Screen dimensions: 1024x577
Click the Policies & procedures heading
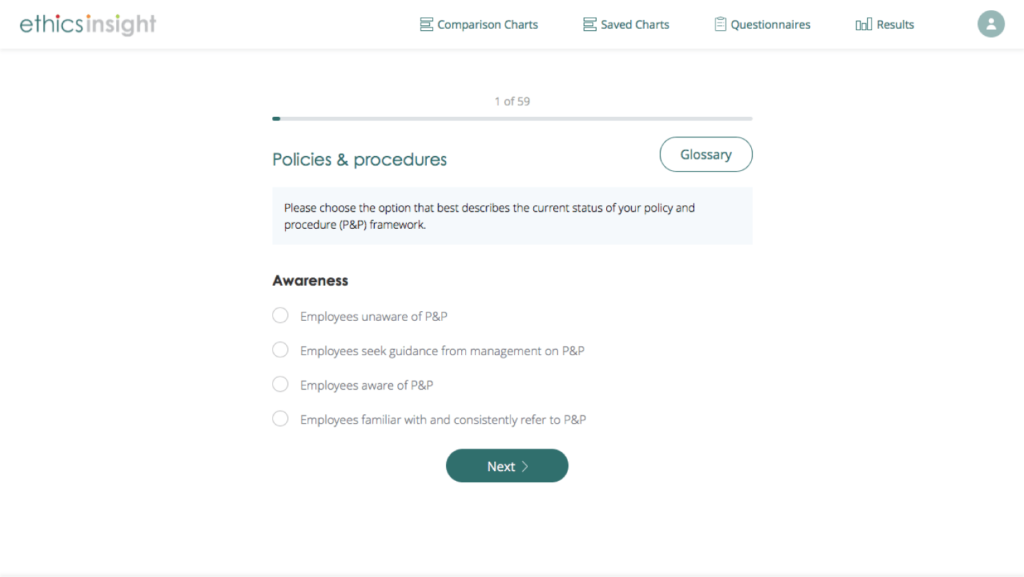pos(359,160)
